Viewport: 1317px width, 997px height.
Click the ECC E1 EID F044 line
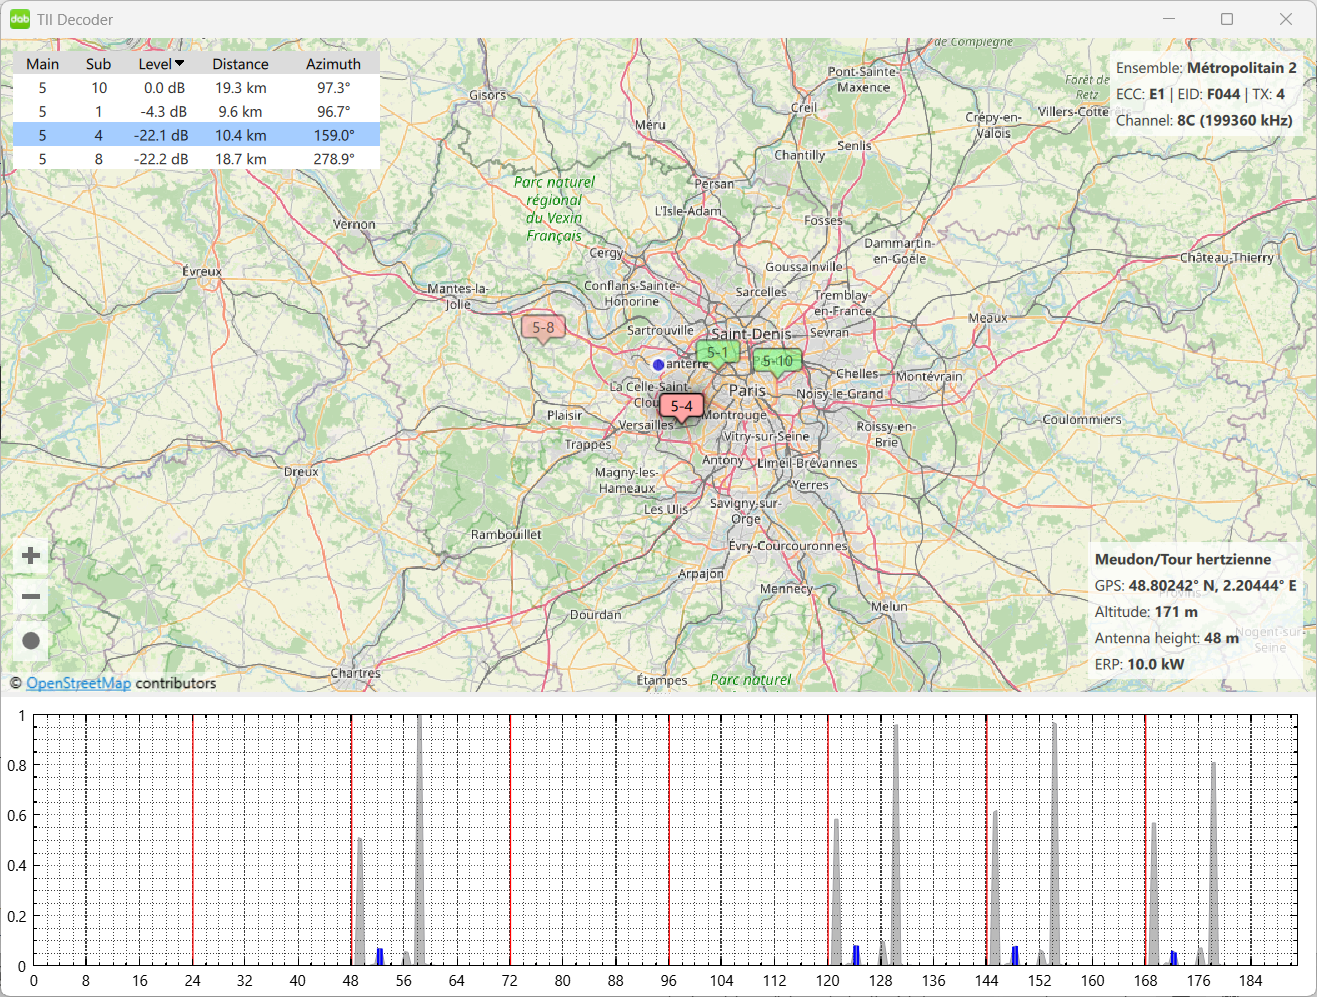1200,94
